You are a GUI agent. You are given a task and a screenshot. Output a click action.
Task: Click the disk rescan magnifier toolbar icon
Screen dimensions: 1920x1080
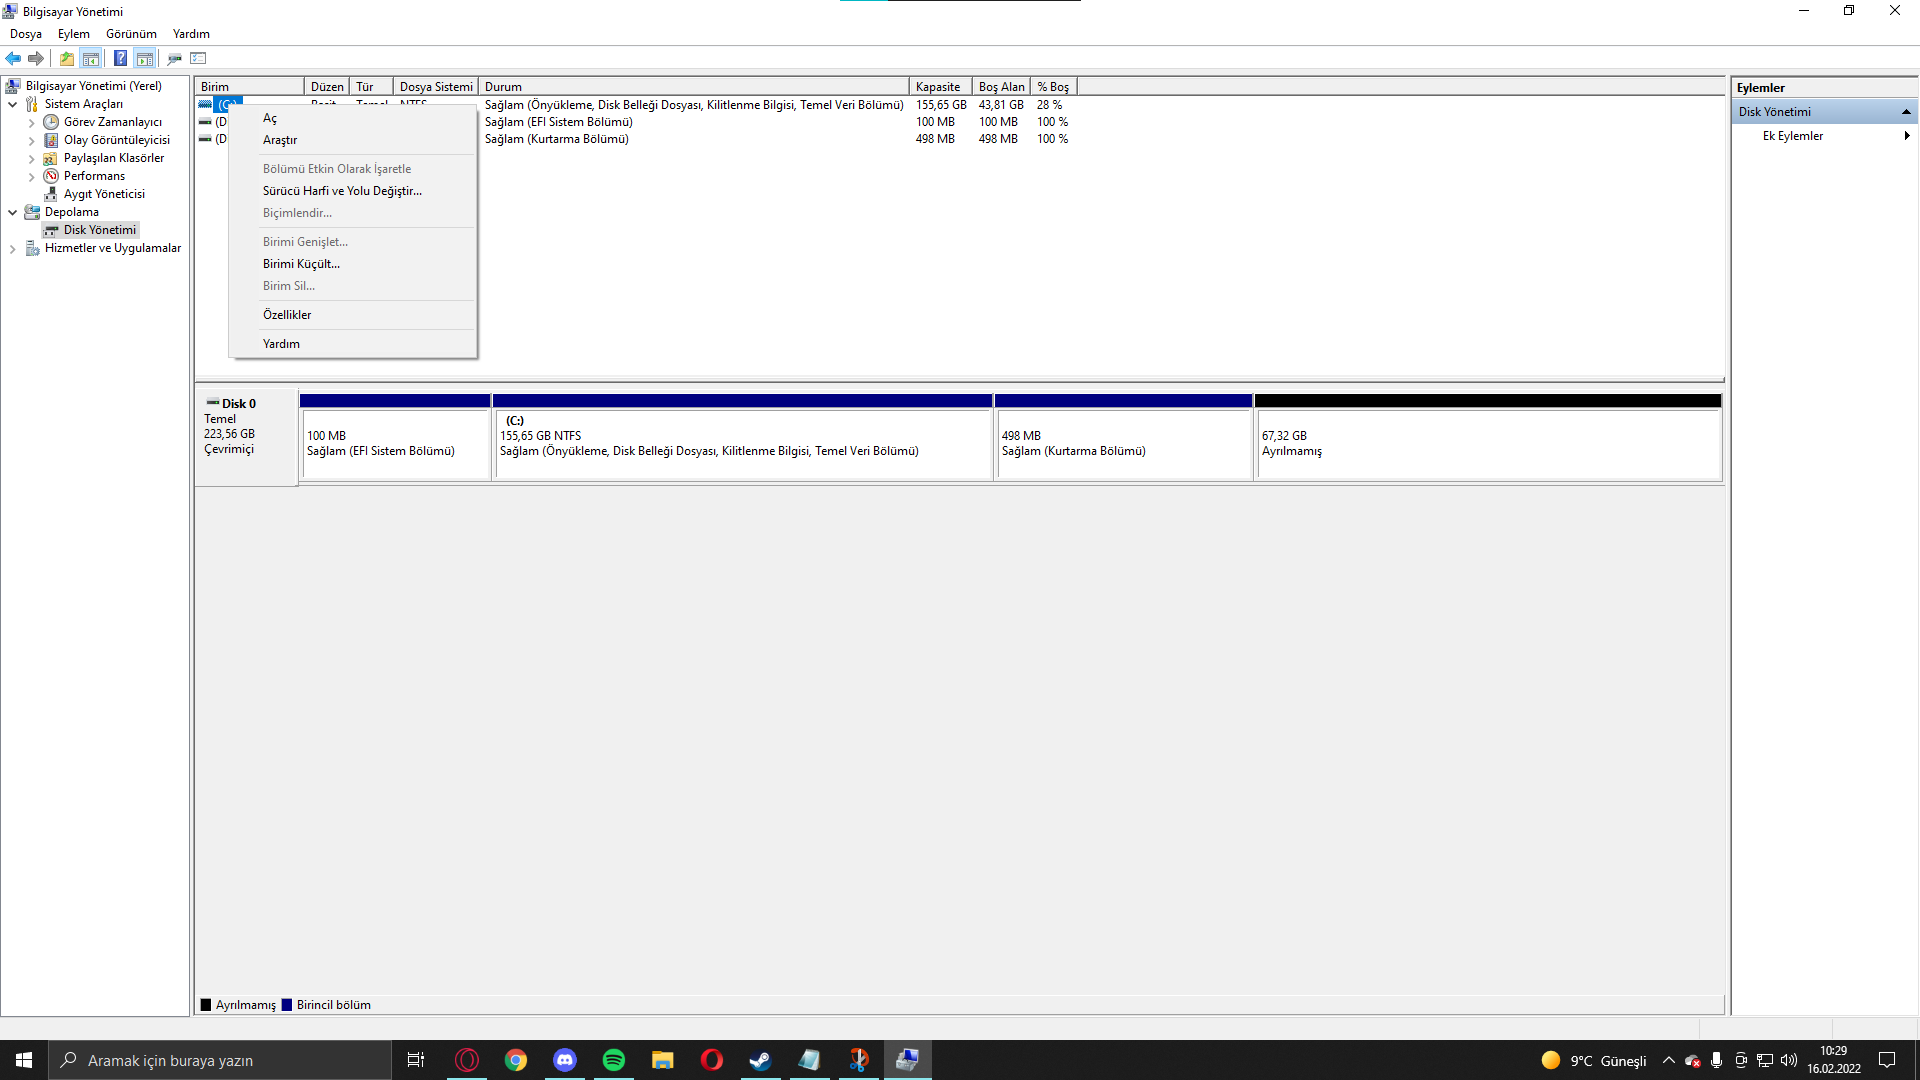(174, 58)
